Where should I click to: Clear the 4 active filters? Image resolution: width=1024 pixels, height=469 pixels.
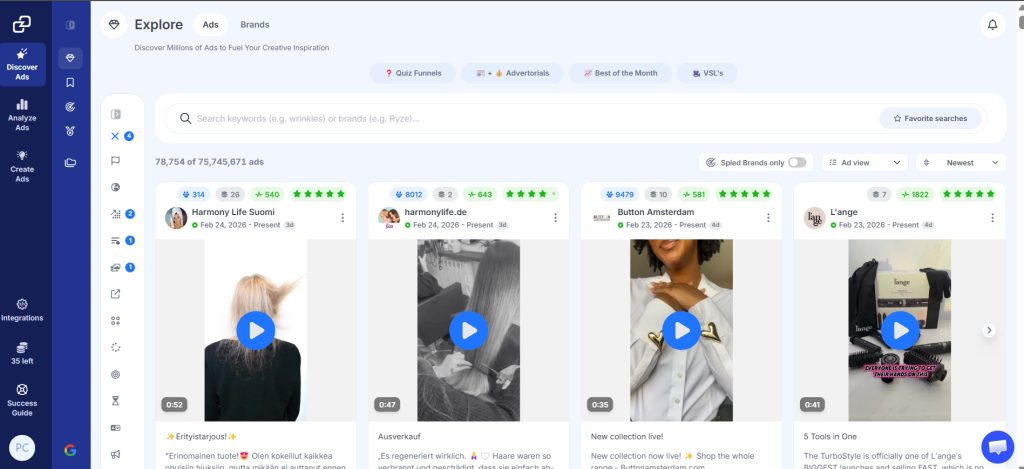(x=115, y=136)
